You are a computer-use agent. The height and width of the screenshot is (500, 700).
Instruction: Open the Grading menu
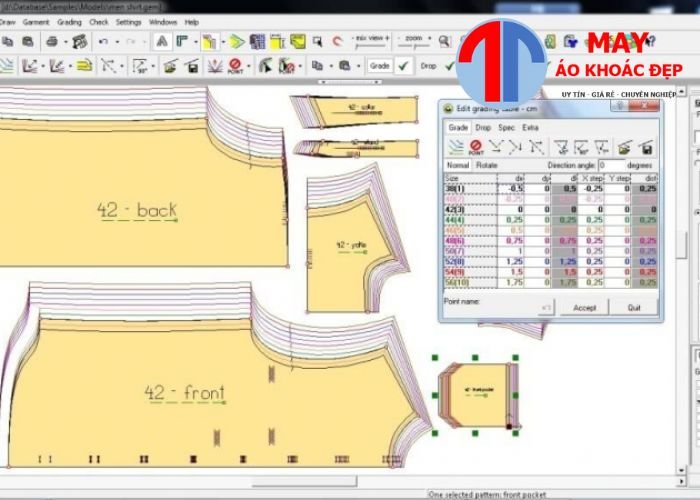[x=69, y=21]
